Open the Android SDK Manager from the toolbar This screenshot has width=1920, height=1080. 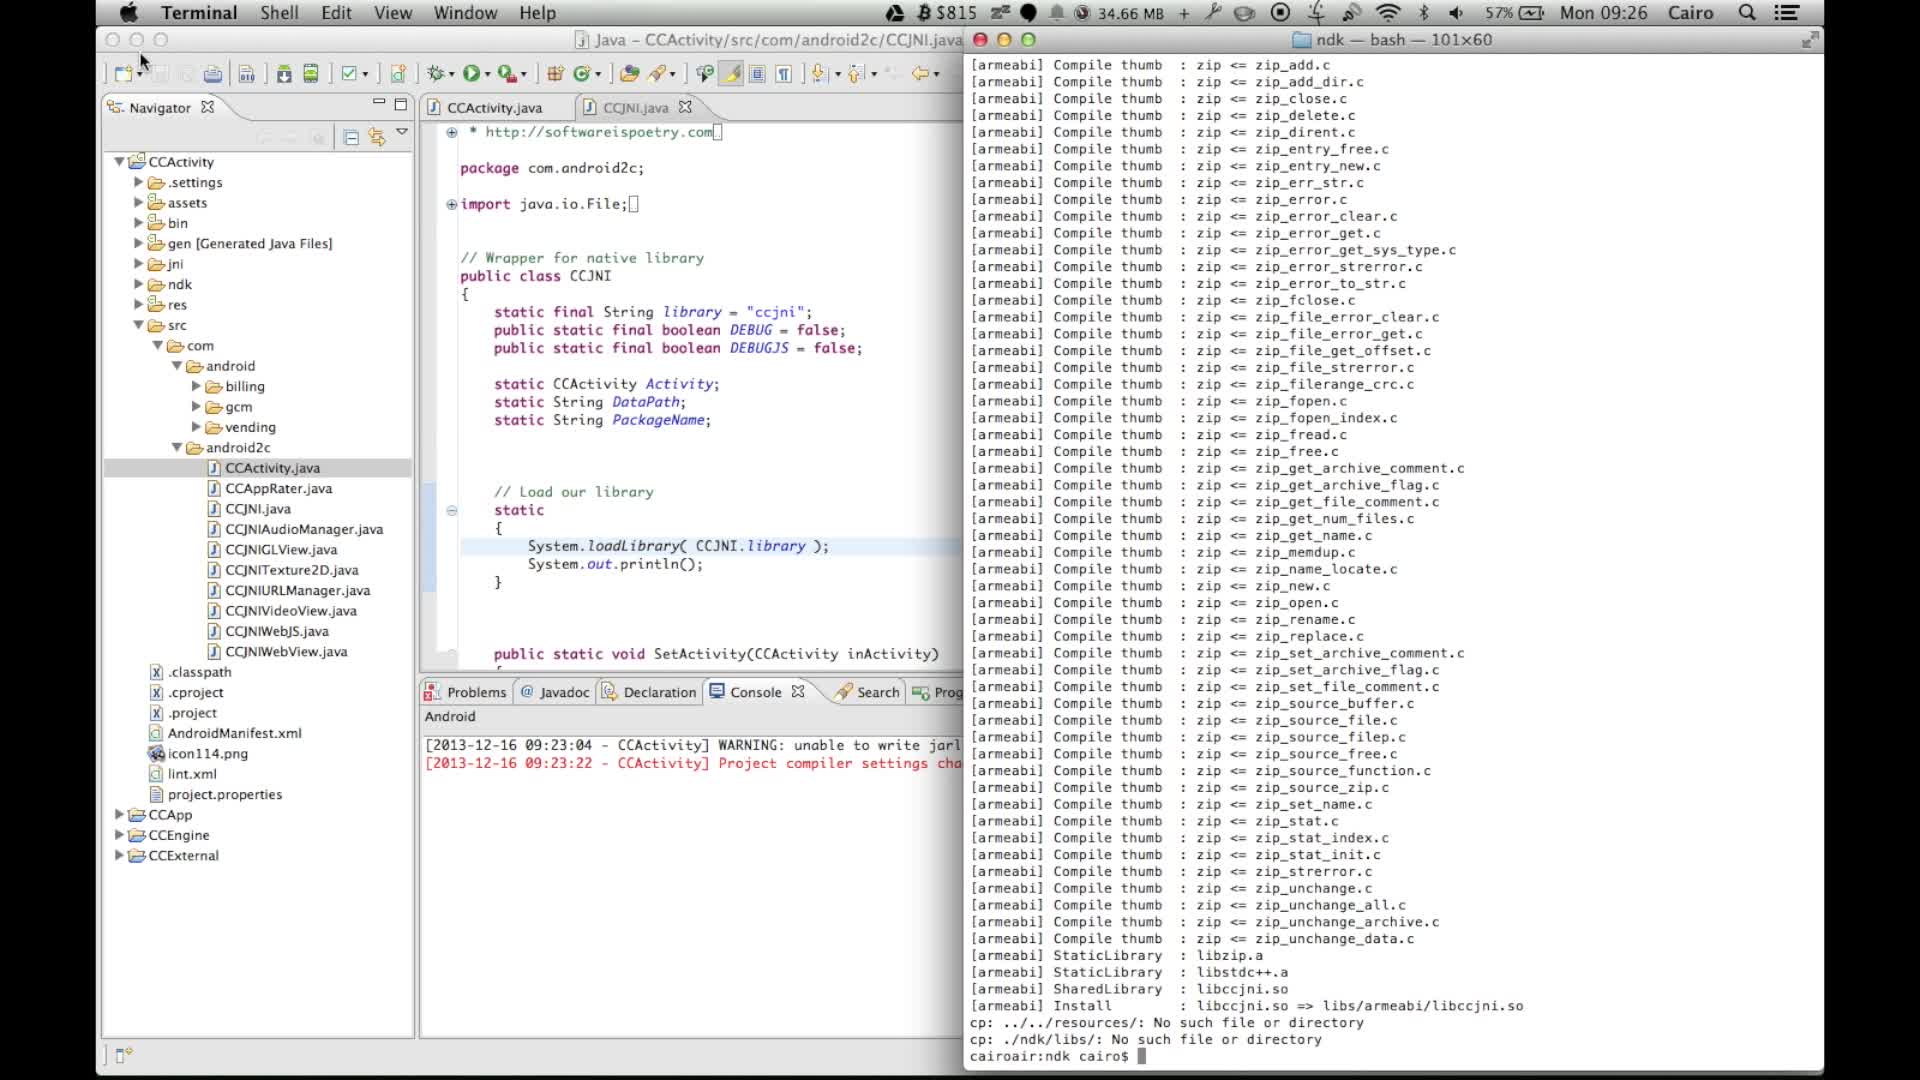click(x=285, y=73)
